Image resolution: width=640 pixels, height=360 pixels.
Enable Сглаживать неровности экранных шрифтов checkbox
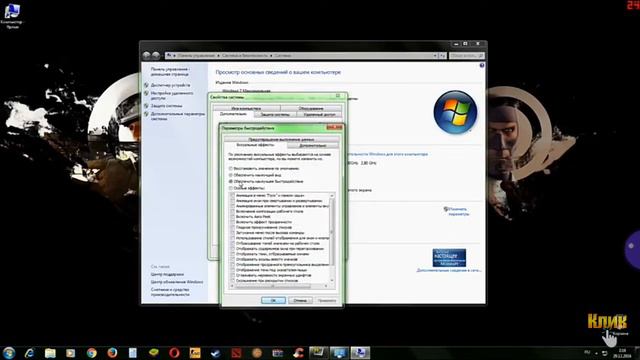[x=233, y=275]
